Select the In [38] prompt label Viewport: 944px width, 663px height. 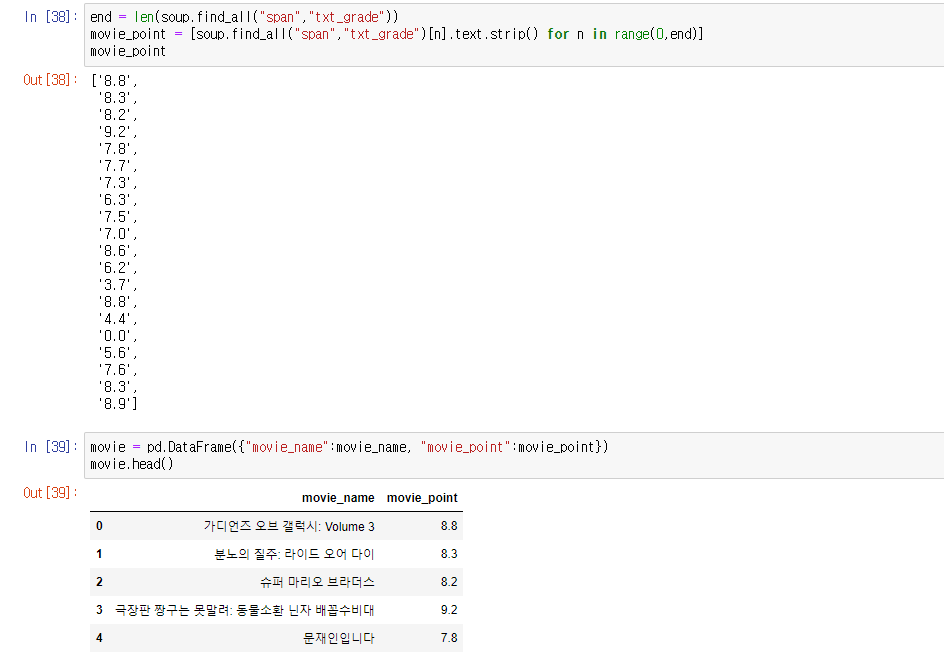(51, 17)
